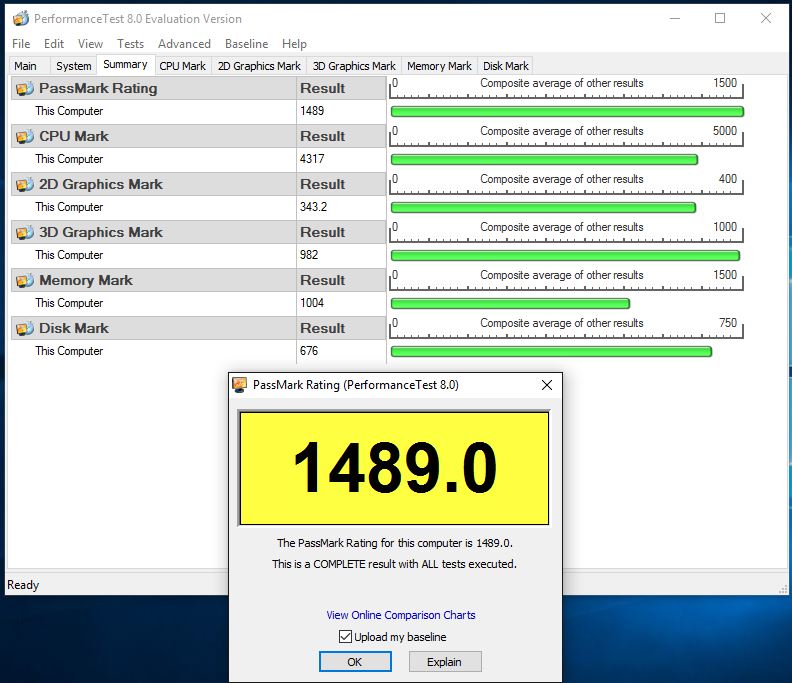
Task: Click This Computer under CPU Mark
Action: [69, 159]
